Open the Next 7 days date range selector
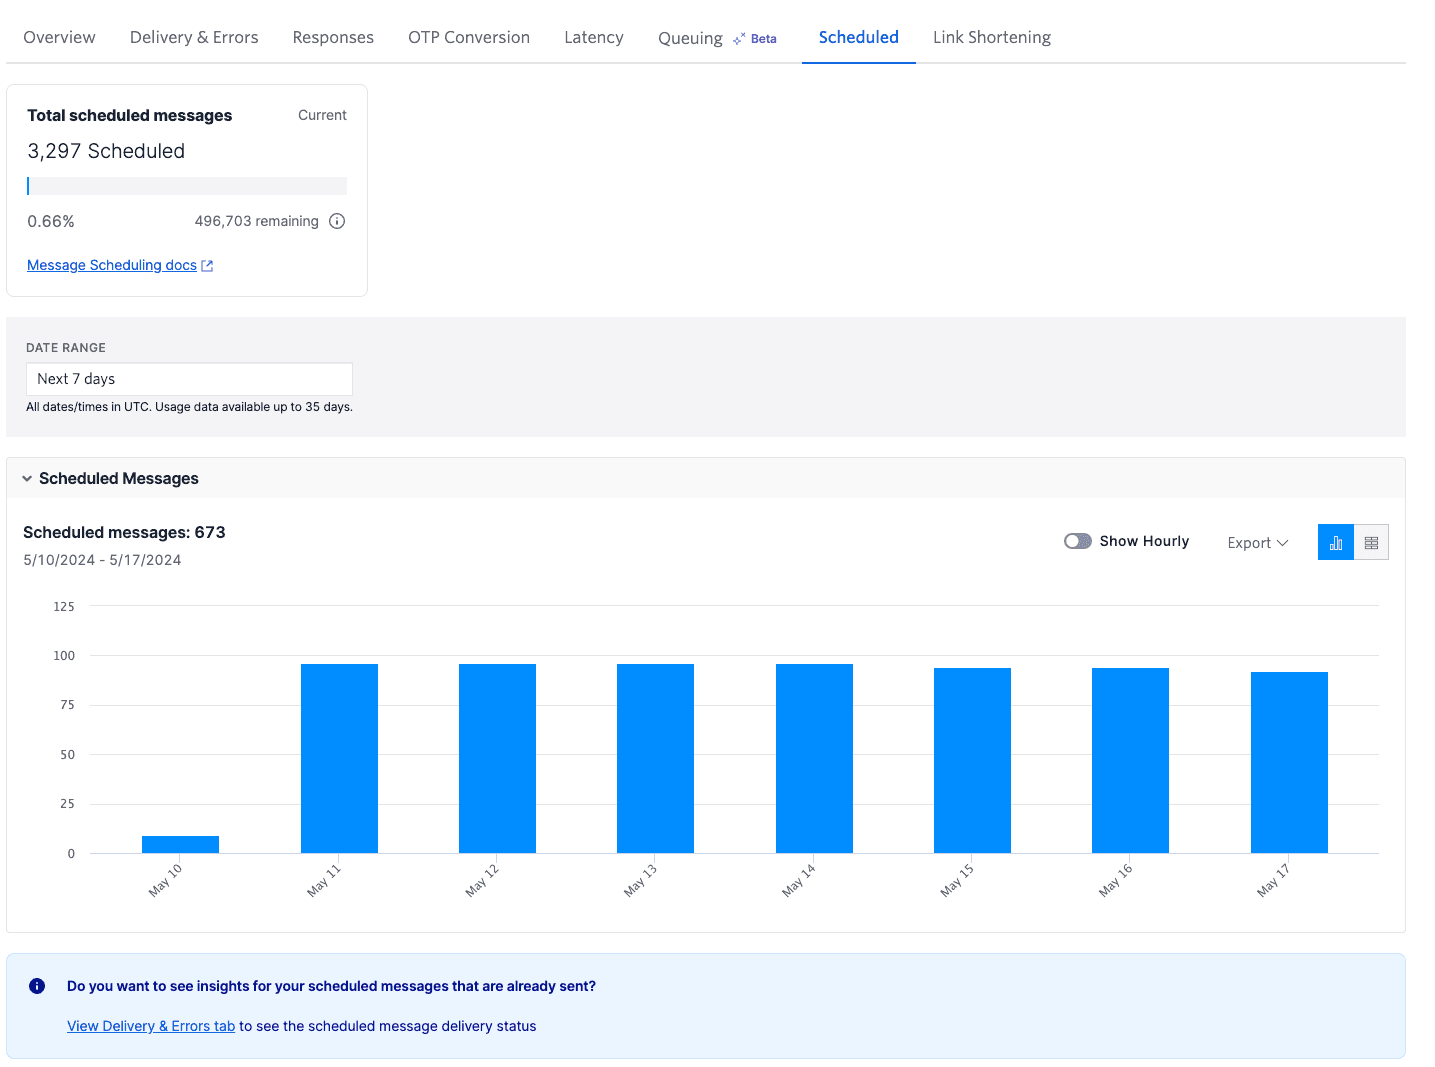1435x1067 pixels. pyautogui.click(x=189, y=378)
